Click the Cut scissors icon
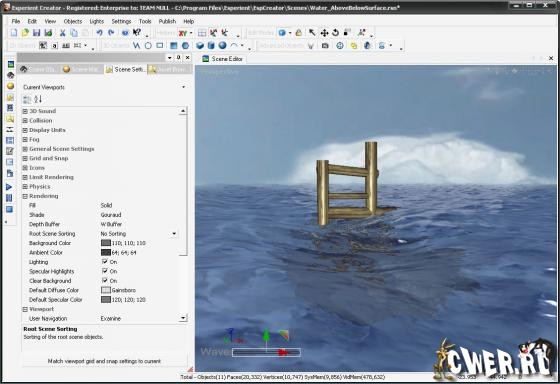560x384 pixels. pos(62,33)
